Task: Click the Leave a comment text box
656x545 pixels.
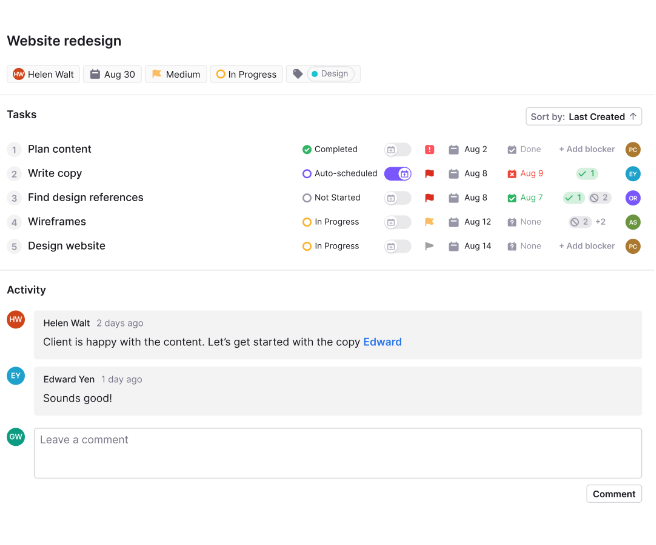Action: click(x=337, y=453)
